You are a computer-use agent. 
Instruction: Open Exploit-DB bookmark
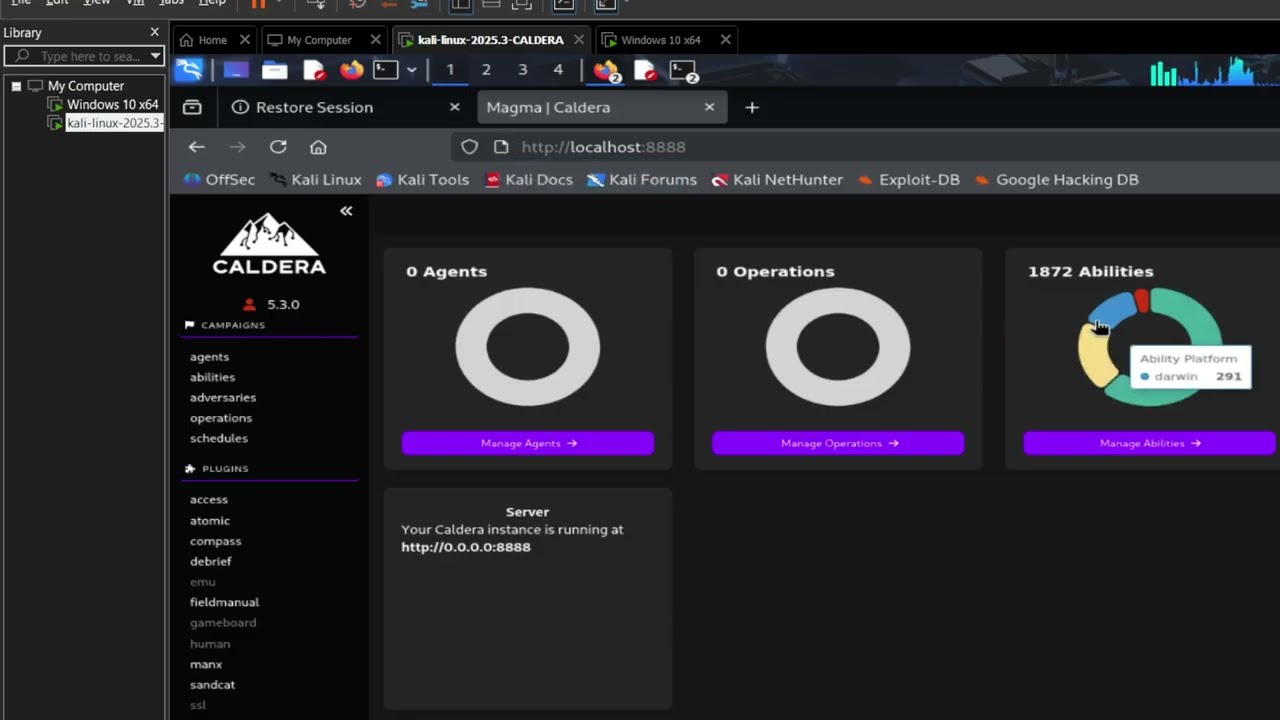tap(908, 180)
